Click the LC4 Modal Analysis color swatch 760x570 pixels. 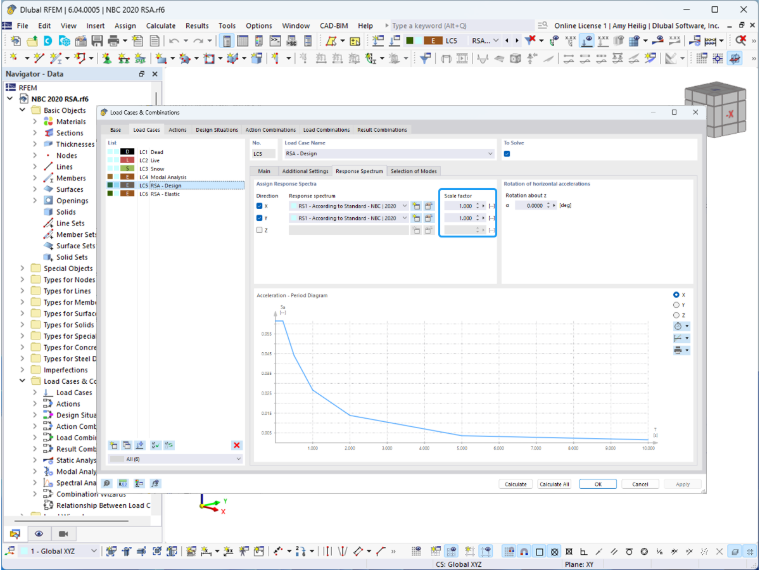click(127, 177)
